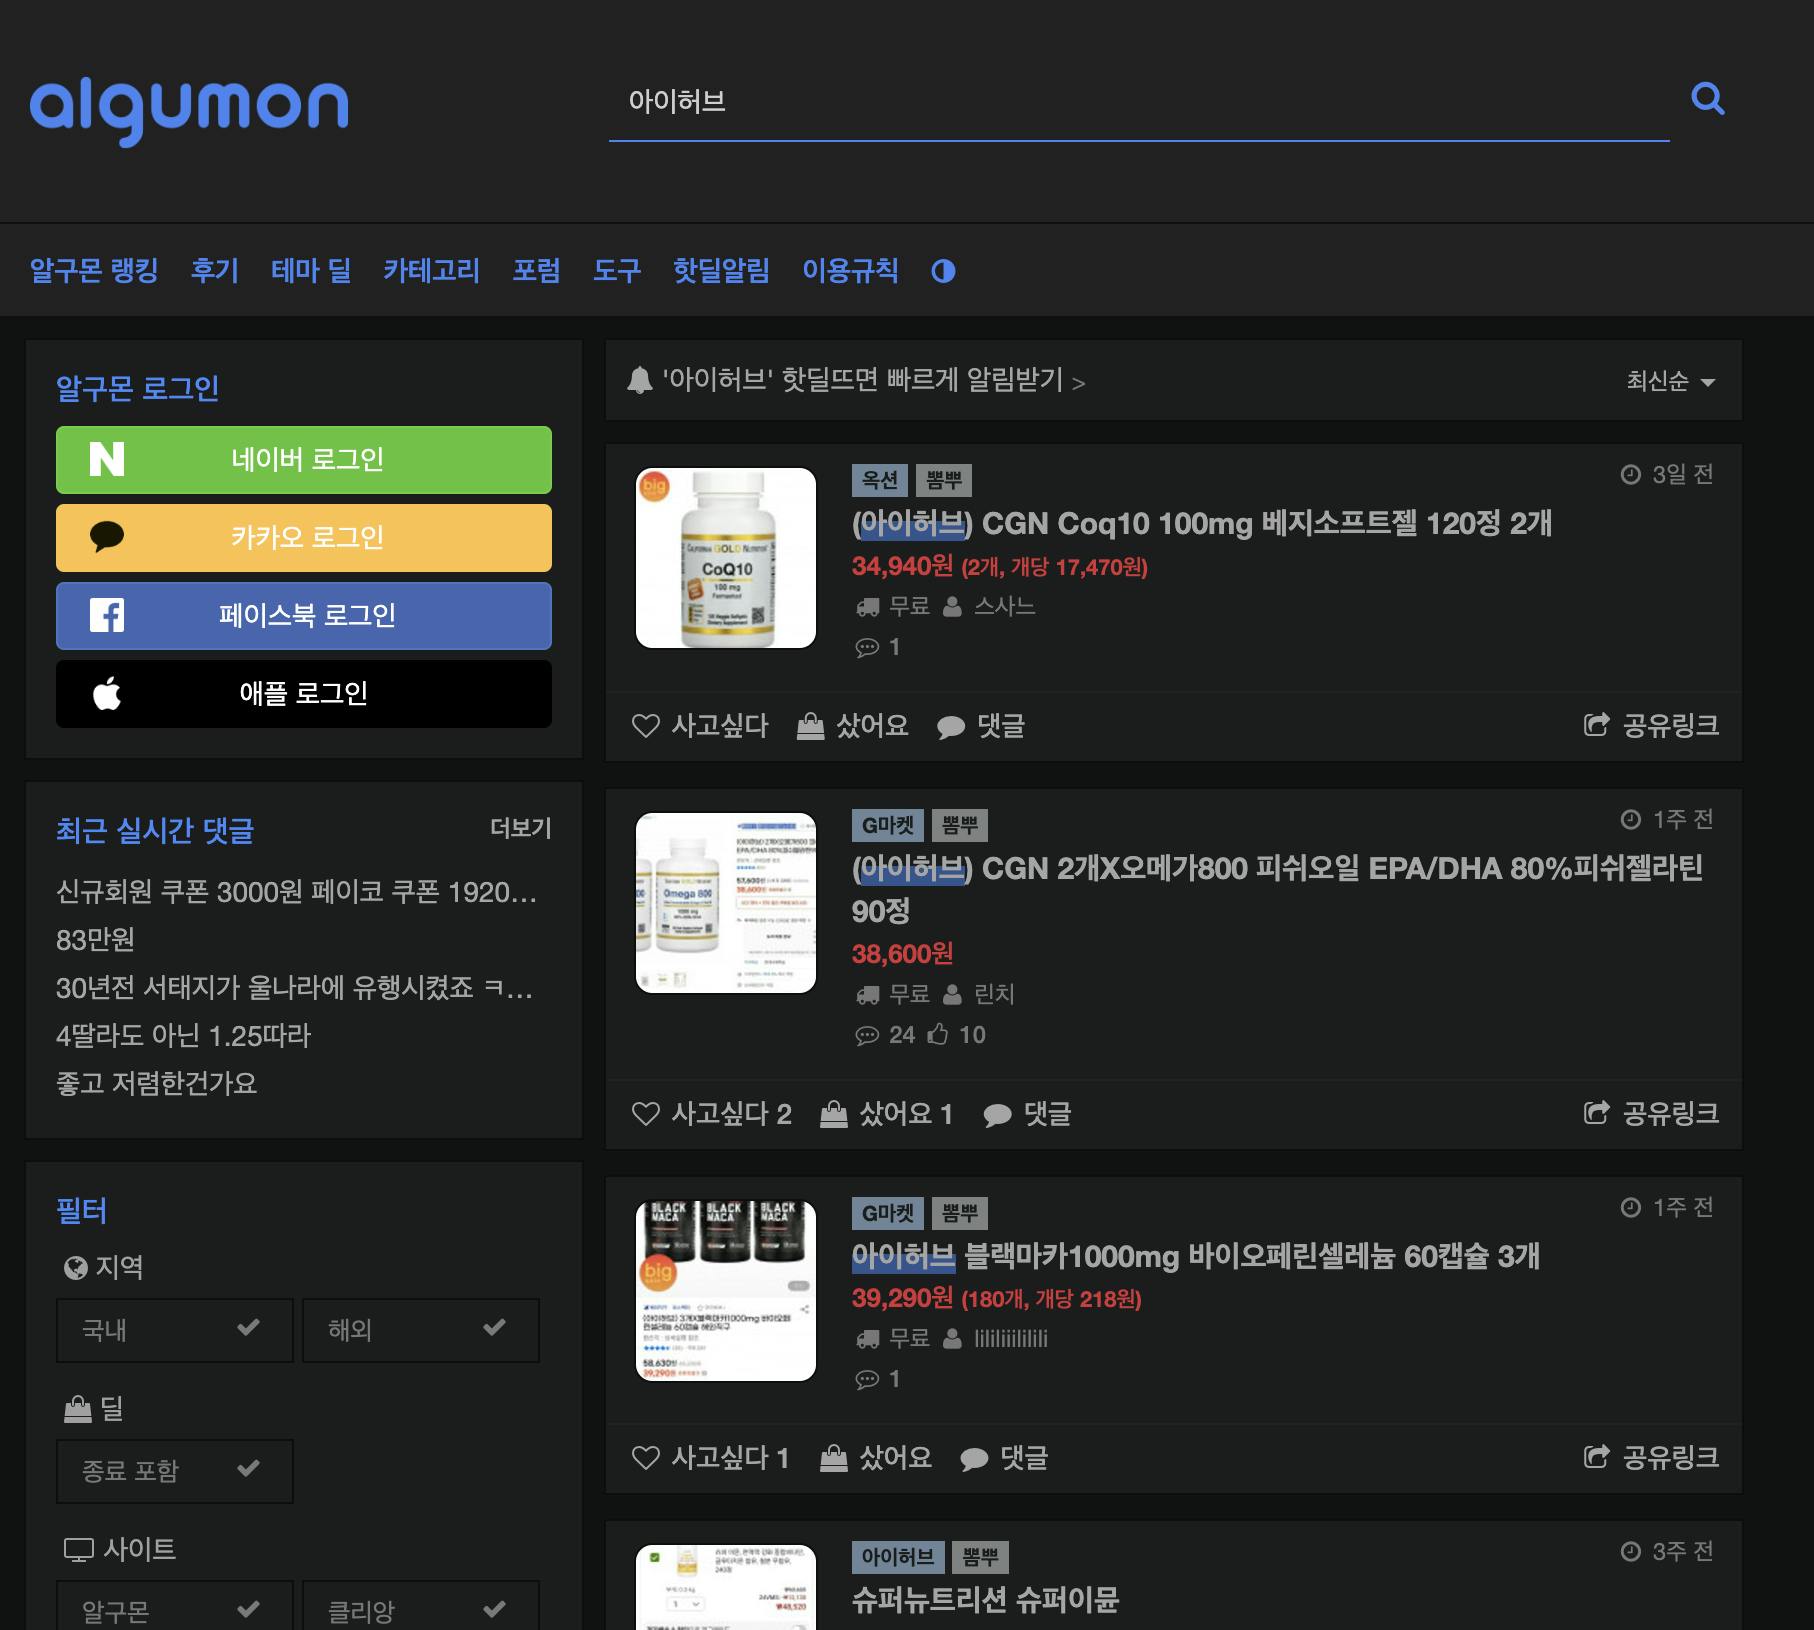Toggle dark mode contrast icon
This screenshot has height=1630, width=1814.
pos(943,271)
